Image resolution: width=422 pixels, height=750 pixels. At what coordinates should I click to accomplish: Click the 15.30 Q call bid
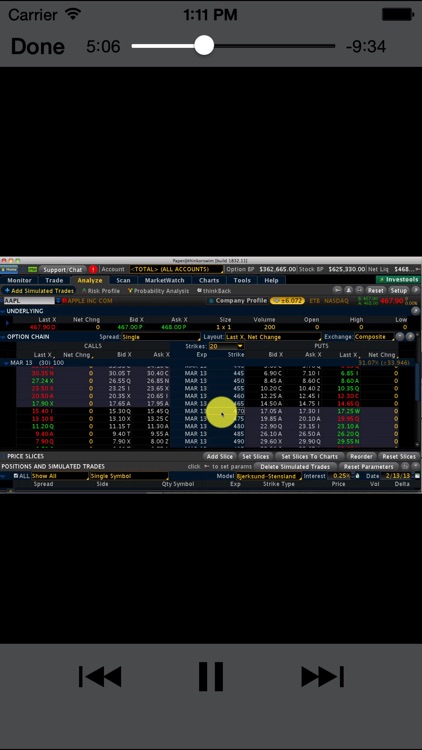(120, 411)
